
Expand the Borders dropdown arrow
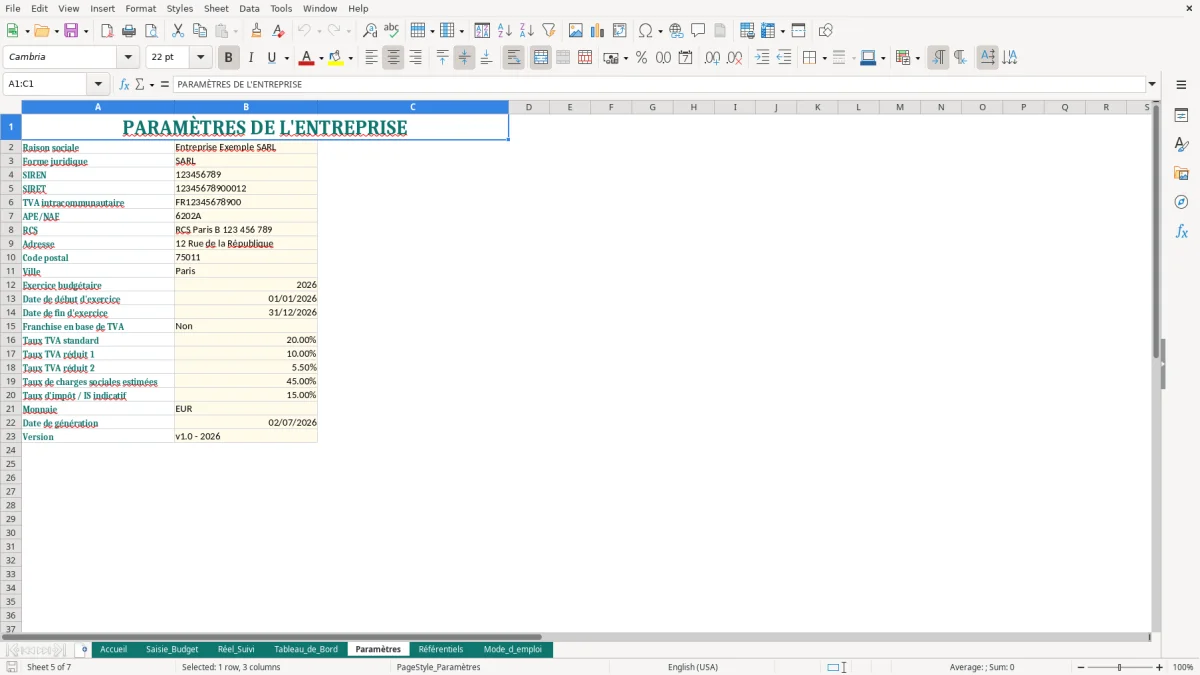pyautogui.click(x=824, y=58)
